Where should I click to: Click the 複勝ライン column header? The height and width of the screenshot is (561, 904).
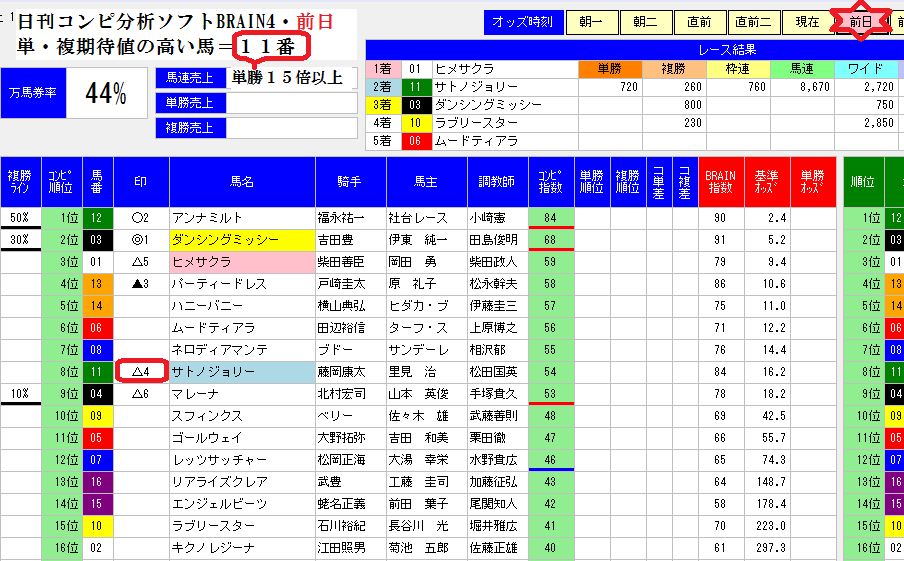(21, 182)
